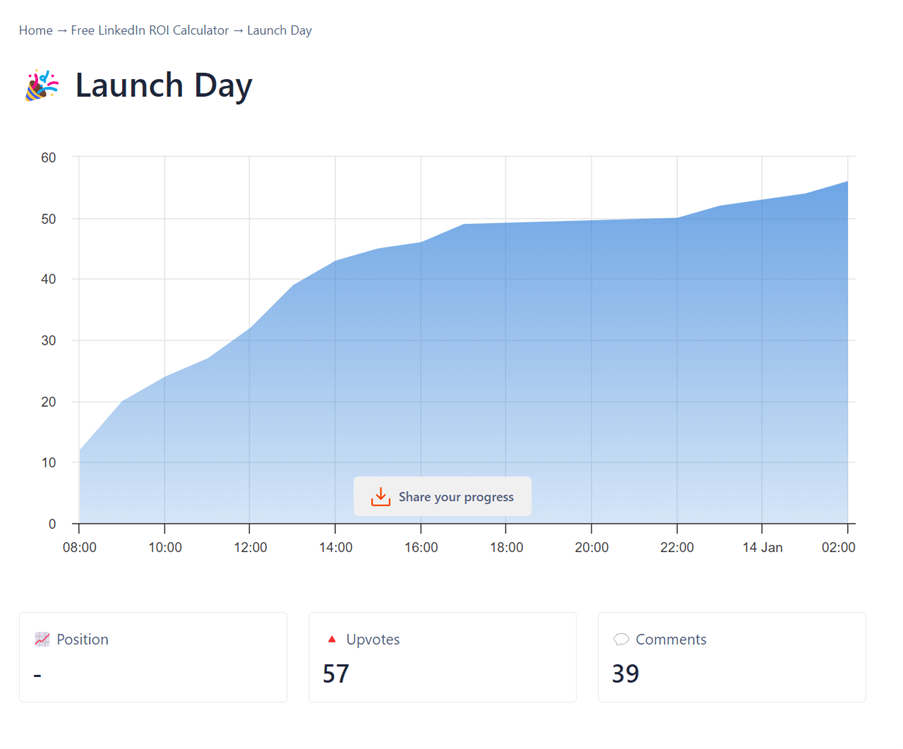Click the Comments card label
This screenshot has width=903, height=749.
coord(671,639)
